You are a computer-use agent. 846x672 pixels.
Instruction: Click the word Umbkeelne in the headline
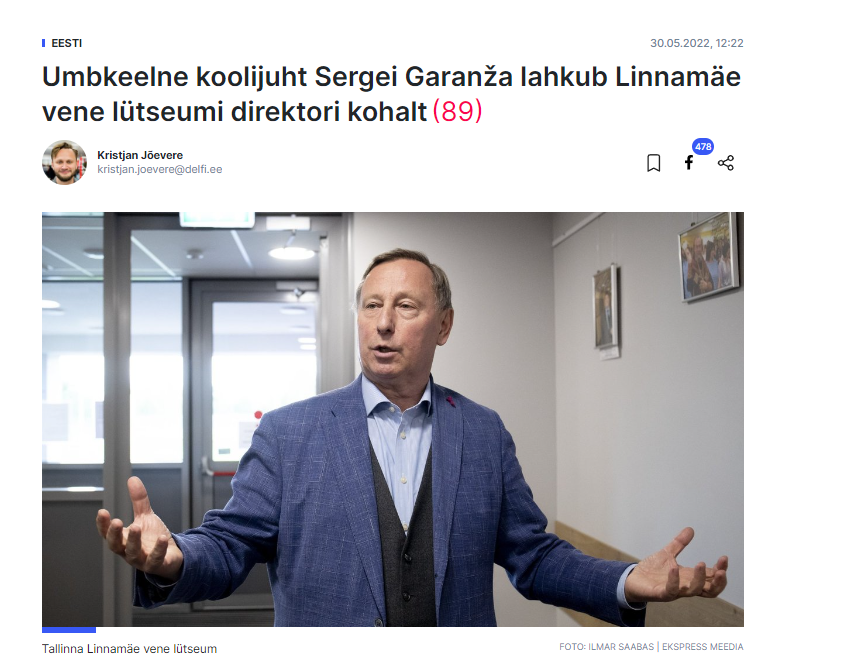pos(115,77)
